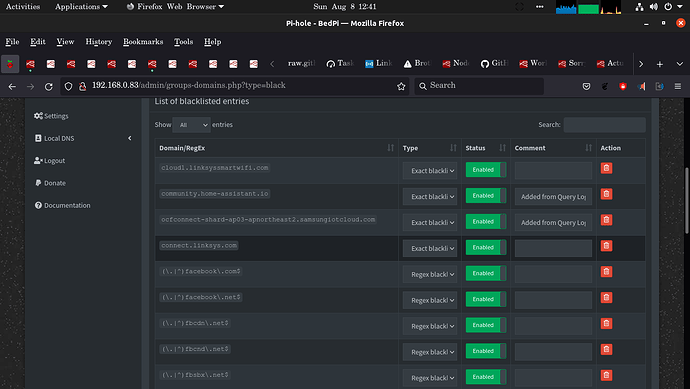Click the insecure connection lock icon
Screen dimensions: 690x389
82,86
